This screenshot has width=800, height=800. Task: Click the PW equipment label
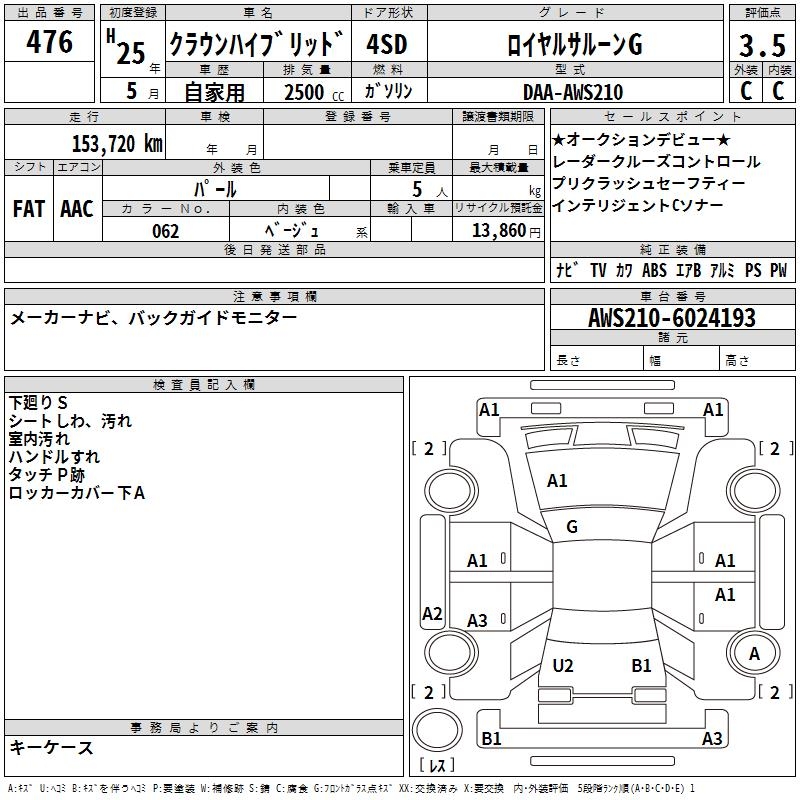[x=779, y=270]
